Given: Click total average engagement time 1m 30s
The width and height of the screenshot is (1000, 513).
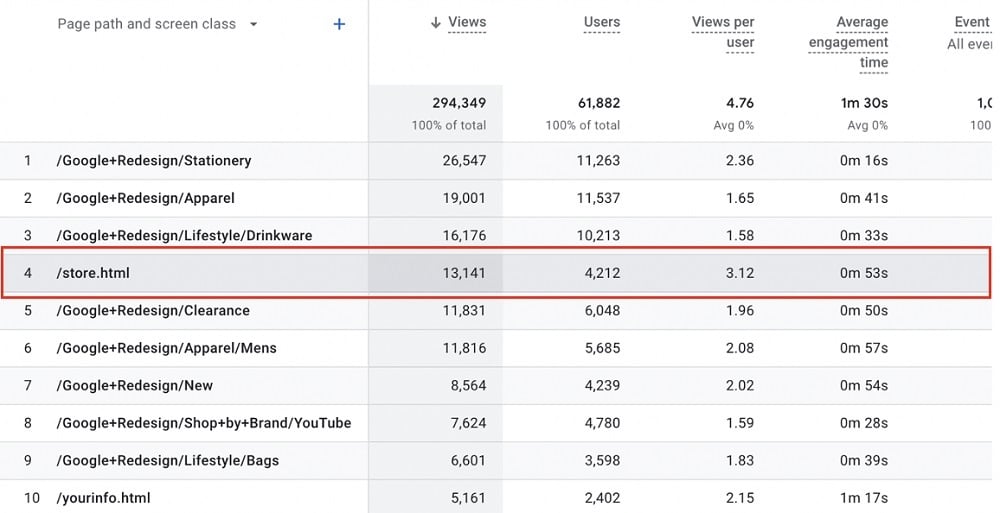Looking at the screenshot, I should coord(864,103).
